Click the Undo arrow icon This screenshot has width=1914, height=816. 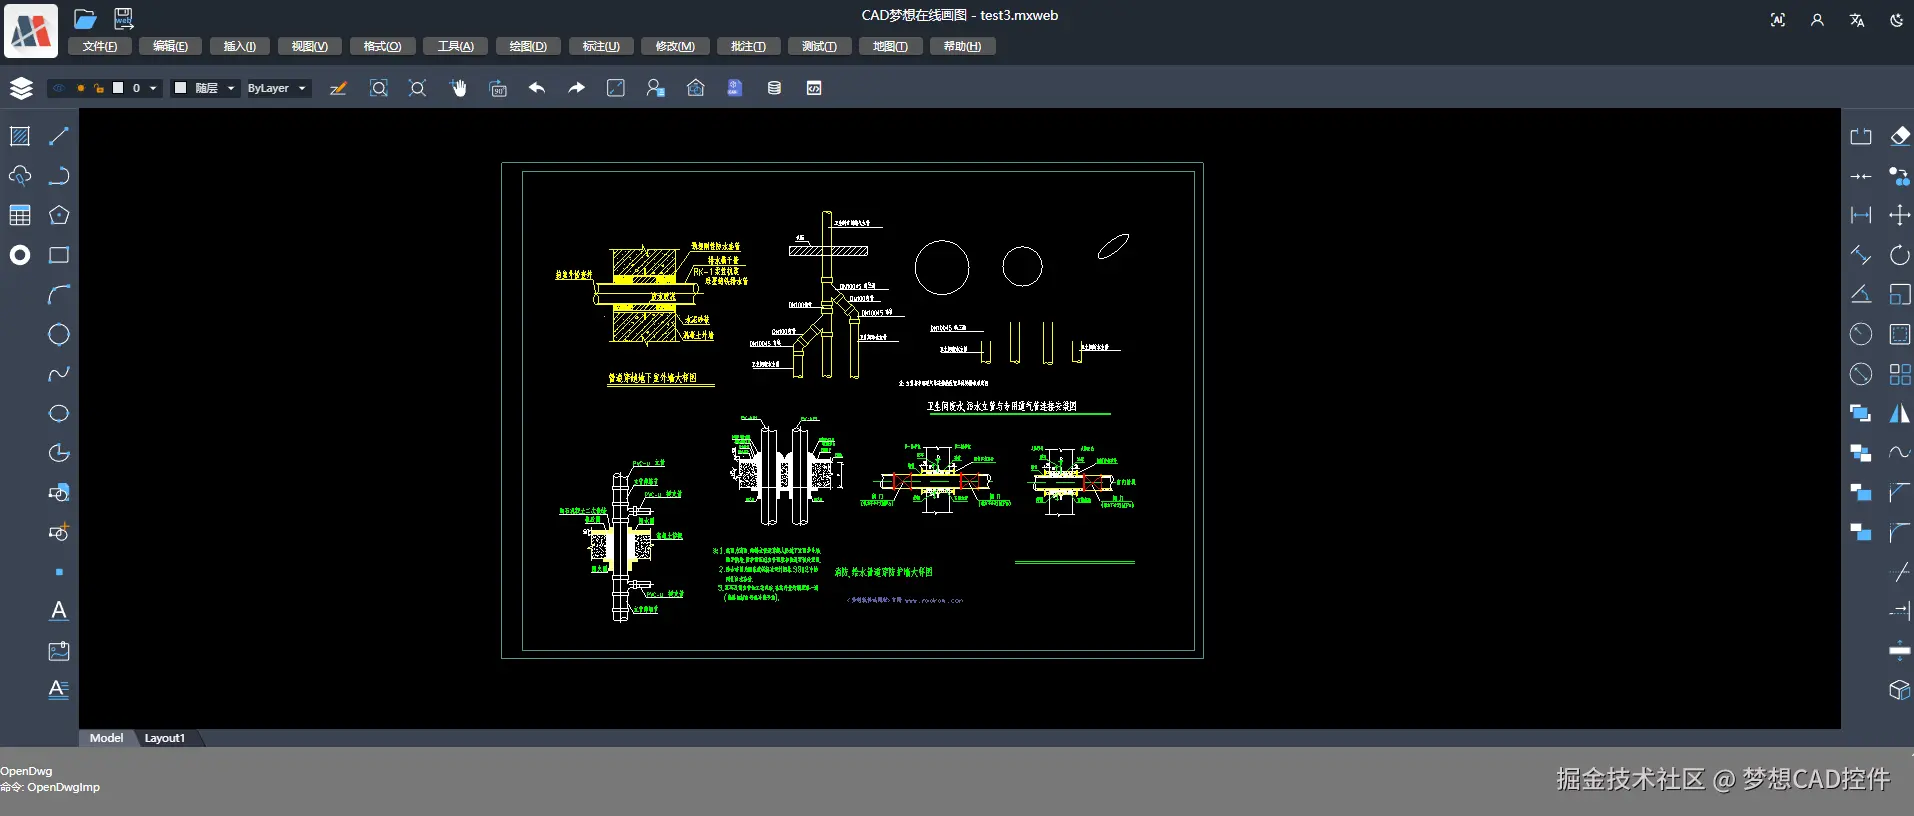[537, 88]
